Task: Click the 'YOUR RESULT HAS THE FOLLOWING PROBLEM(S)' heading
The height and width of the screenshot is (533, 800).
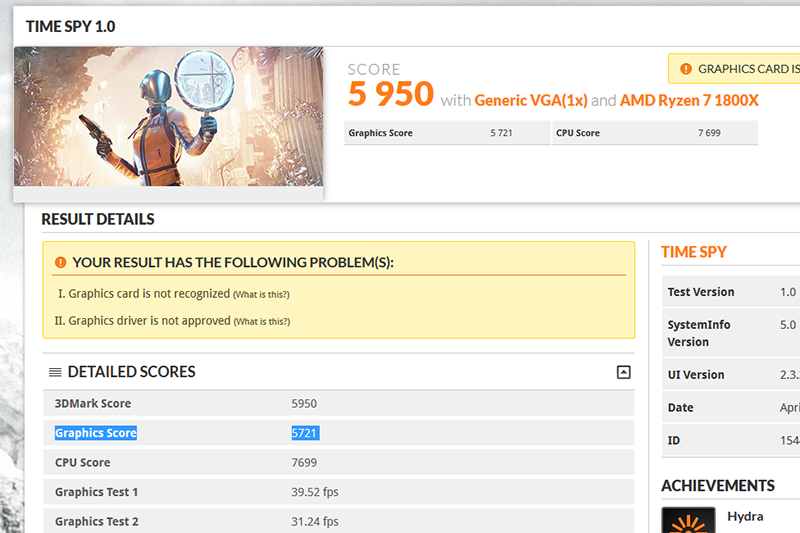Action: tap(233, 262)
